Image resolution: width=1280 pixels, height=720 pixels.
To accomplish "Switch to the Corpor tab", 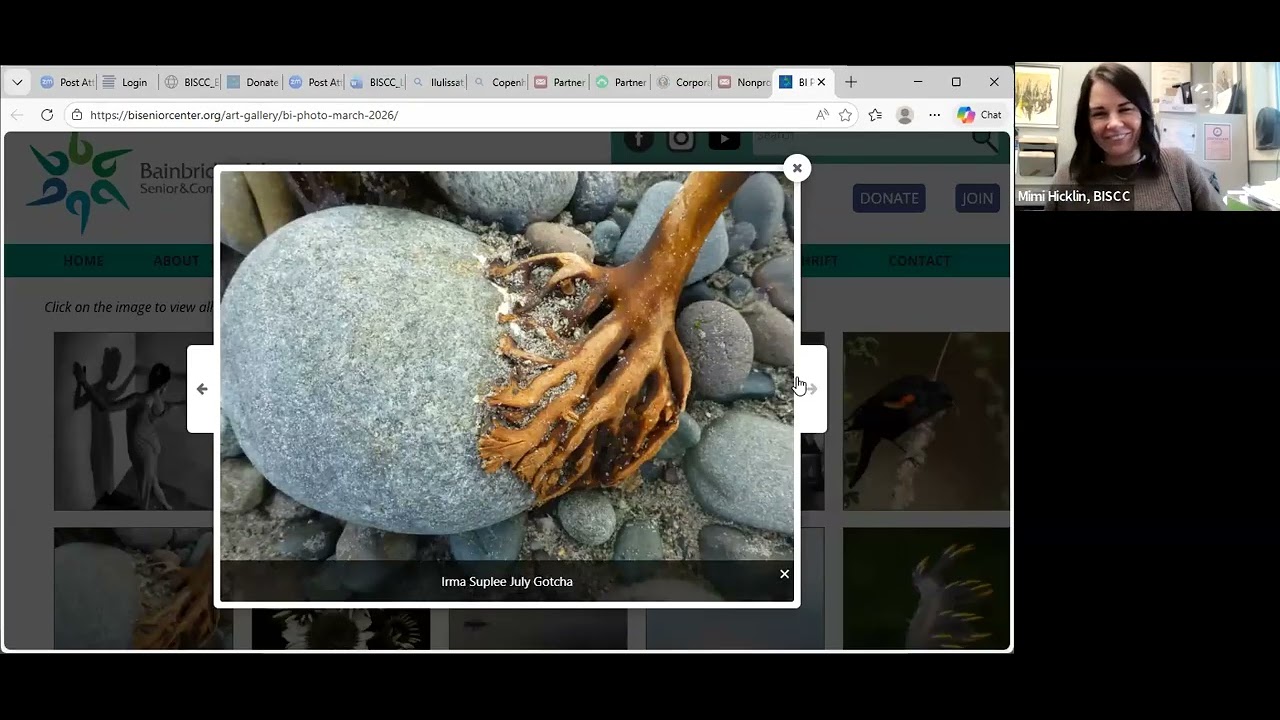I will coord(683,82).
